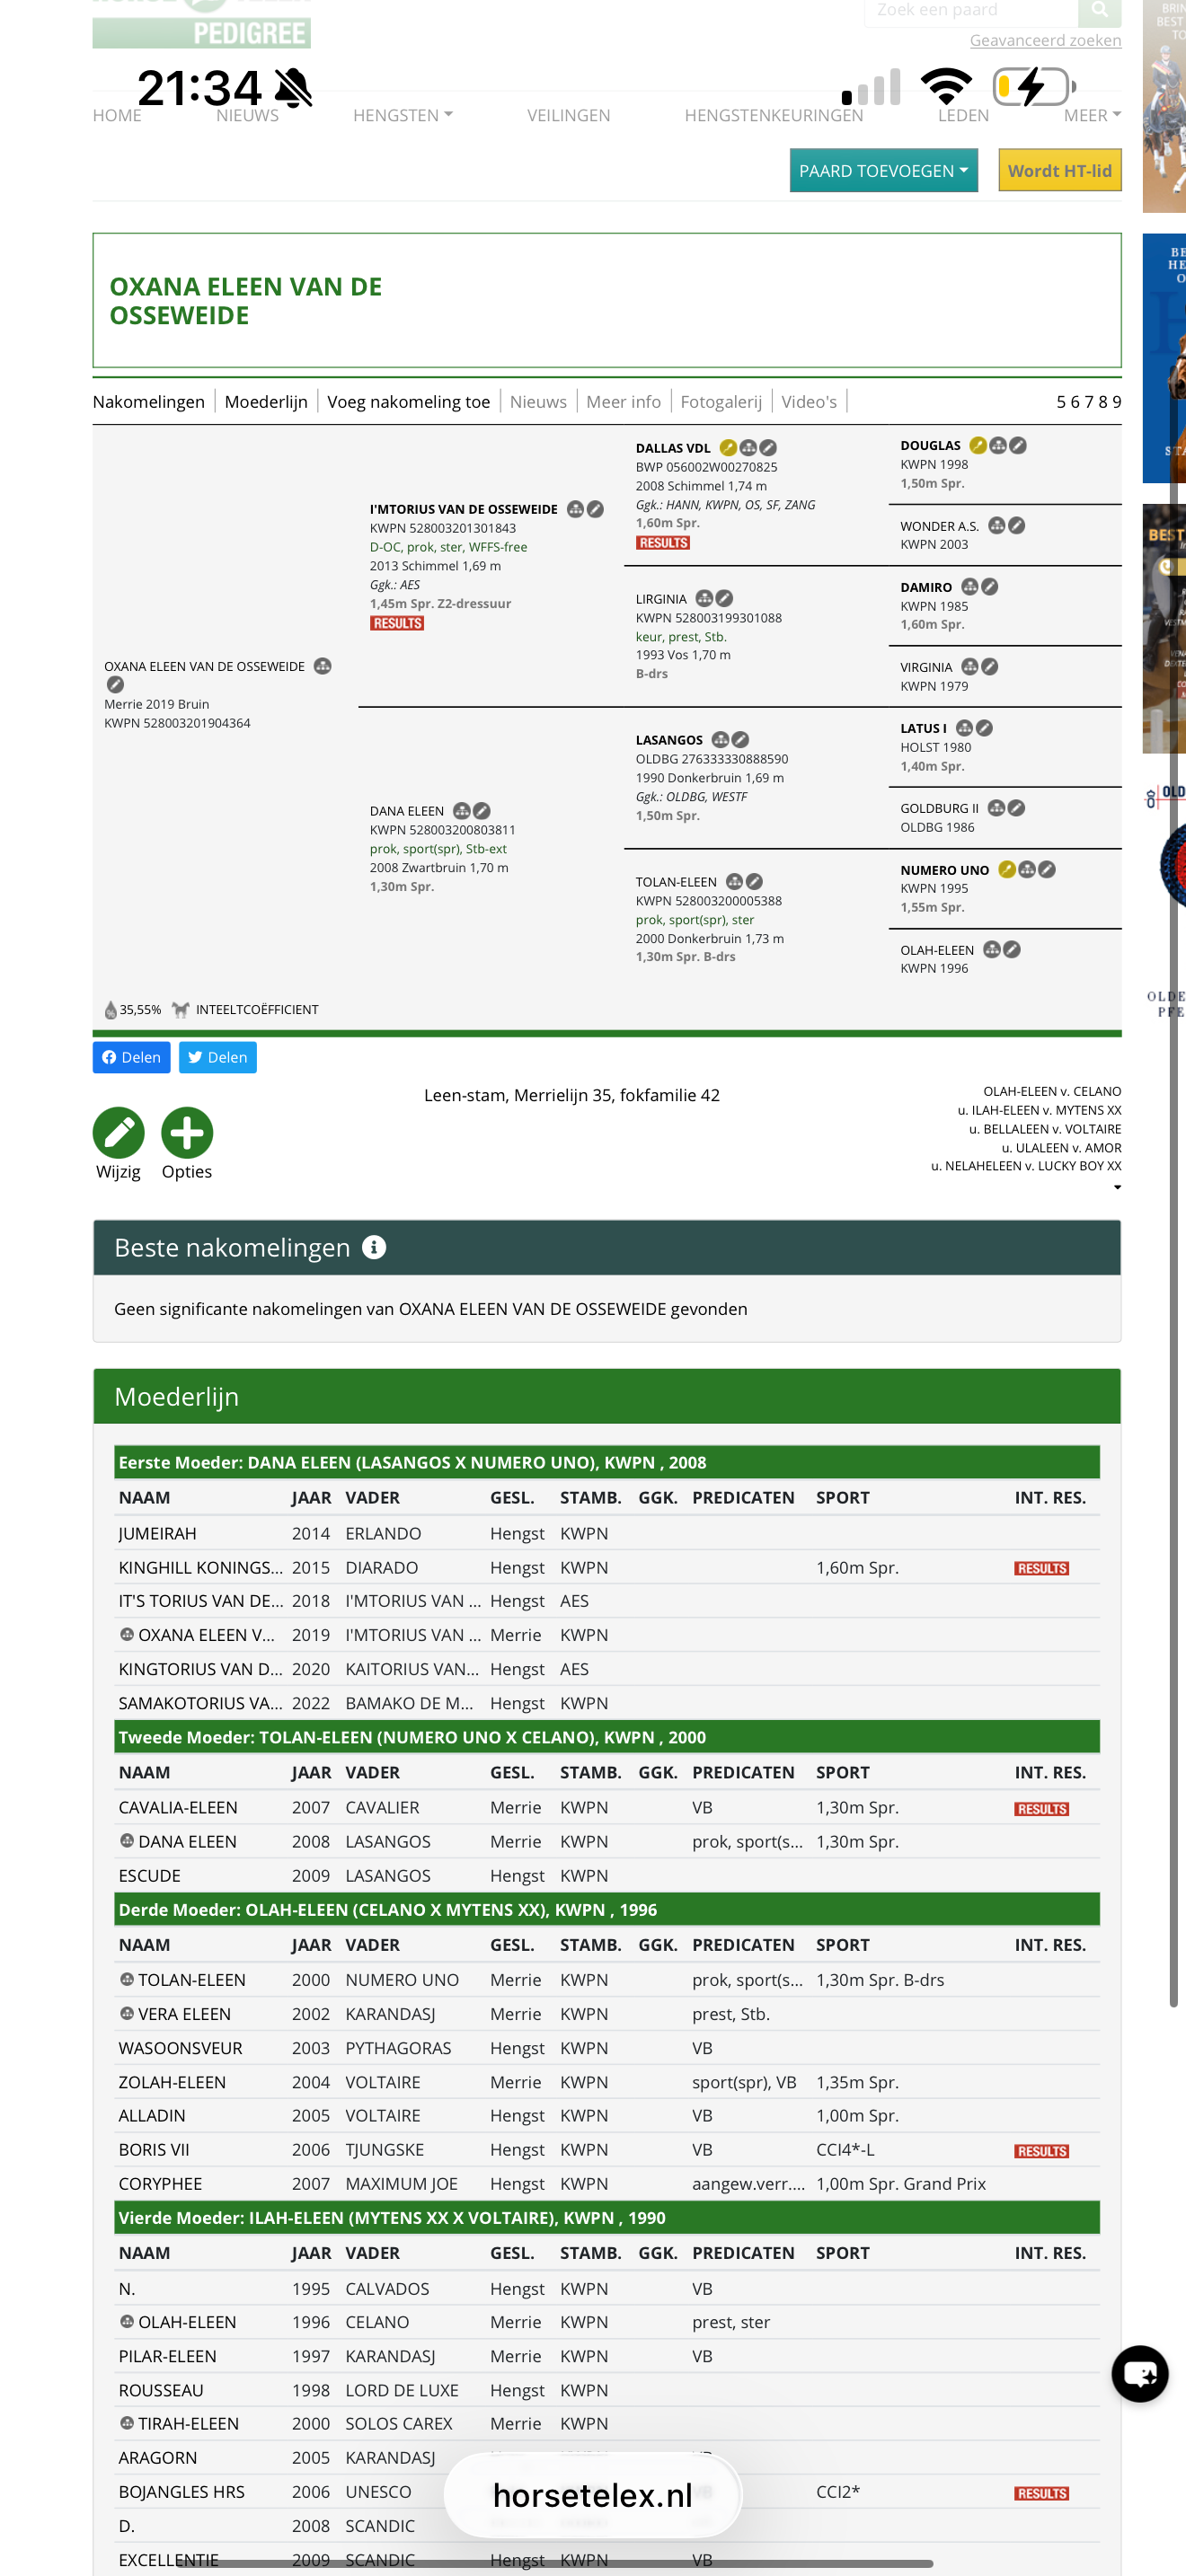1186x2576 pixels.
Task: Open the Opties plus icon
Action: (x=187, y=1133)
